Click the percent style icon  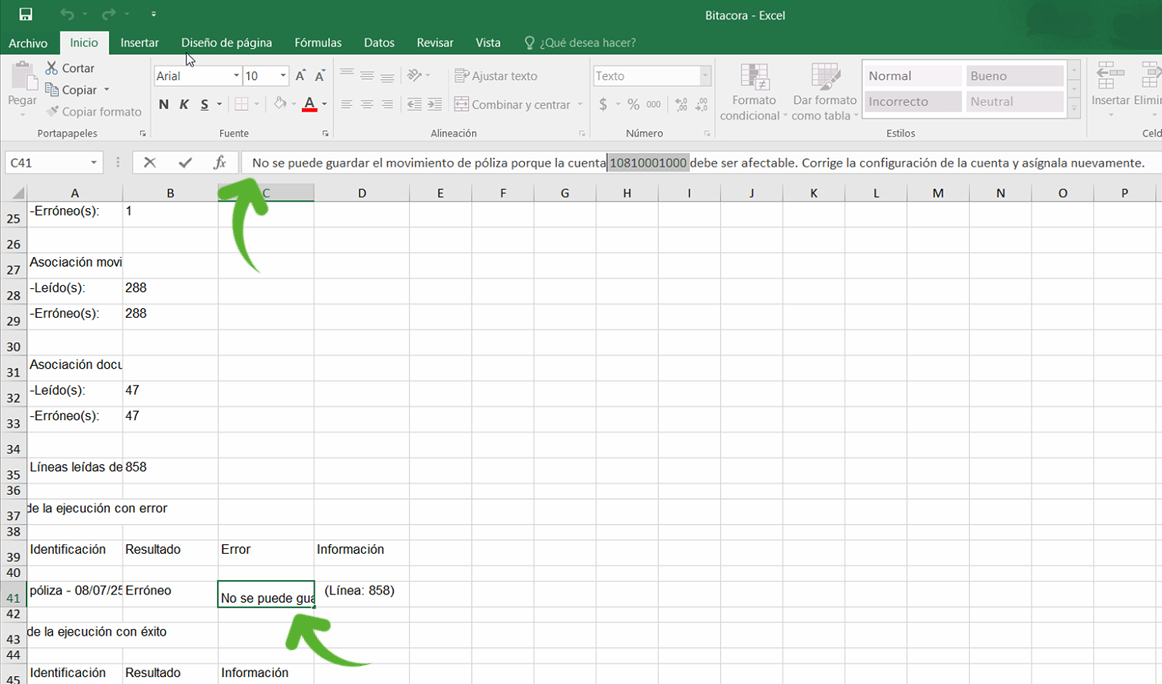pyautogui.click(x=633, y=105)
